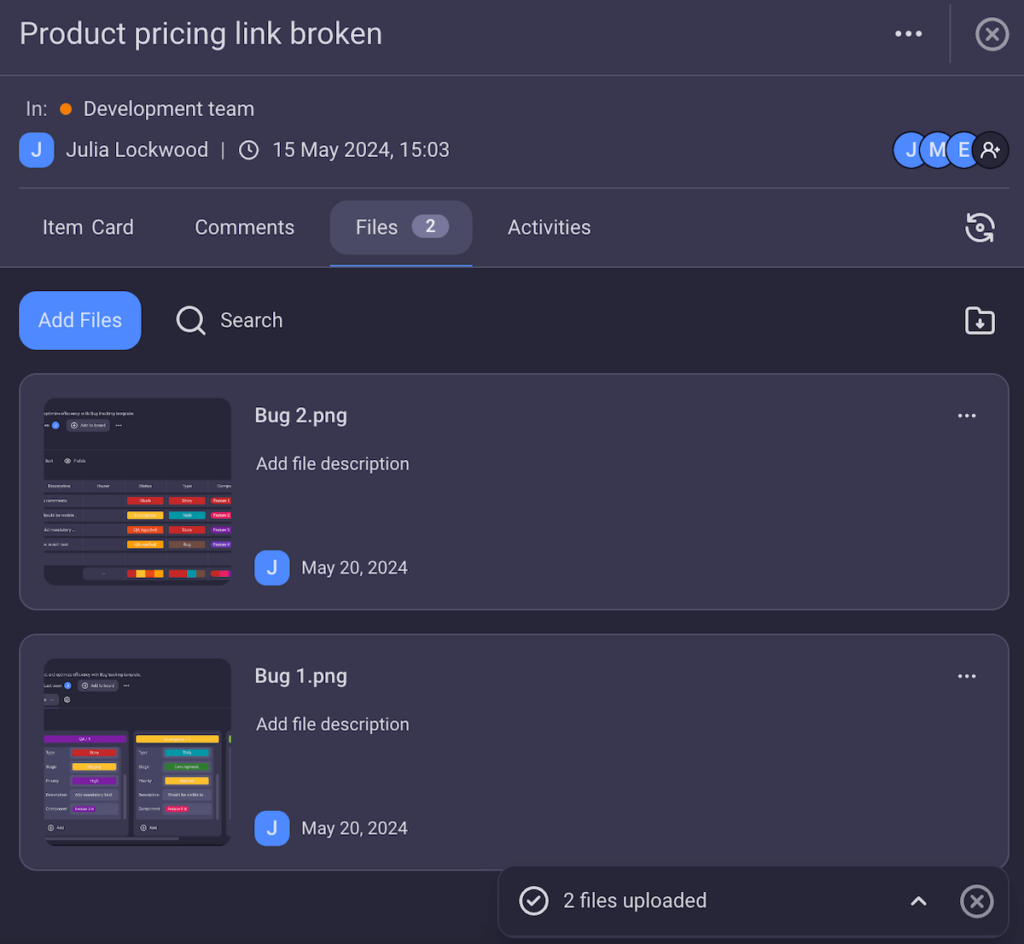Open the Bug 1.png three-dot menu

coord(966,676)
